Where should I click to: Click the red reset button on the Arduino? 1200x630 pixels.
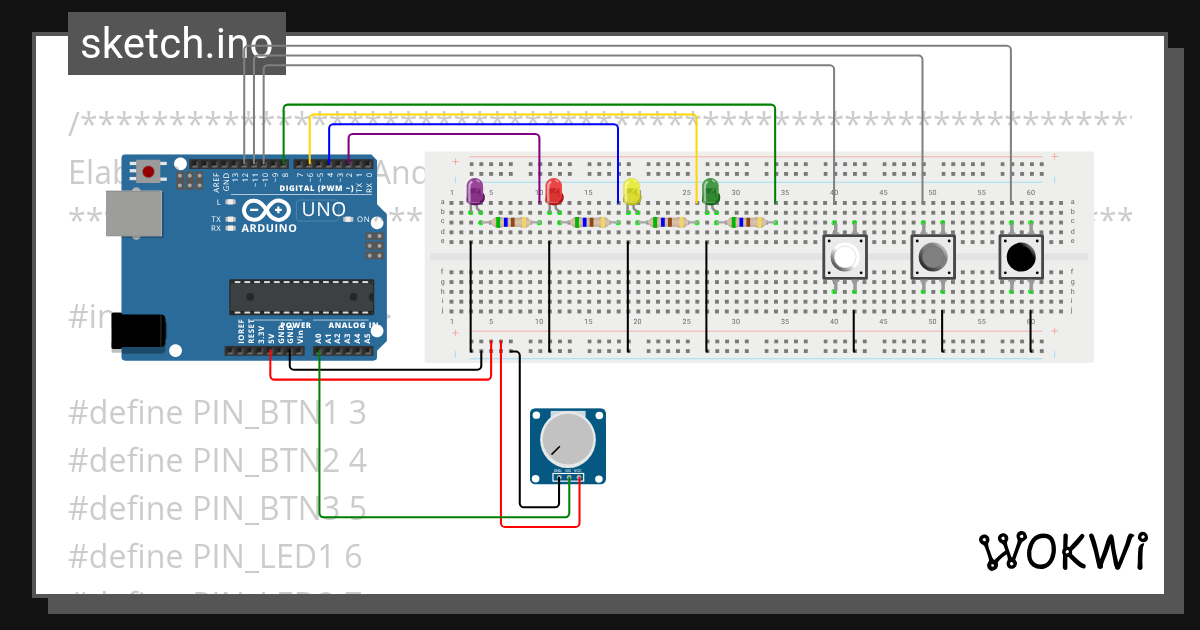pos(147,170)
